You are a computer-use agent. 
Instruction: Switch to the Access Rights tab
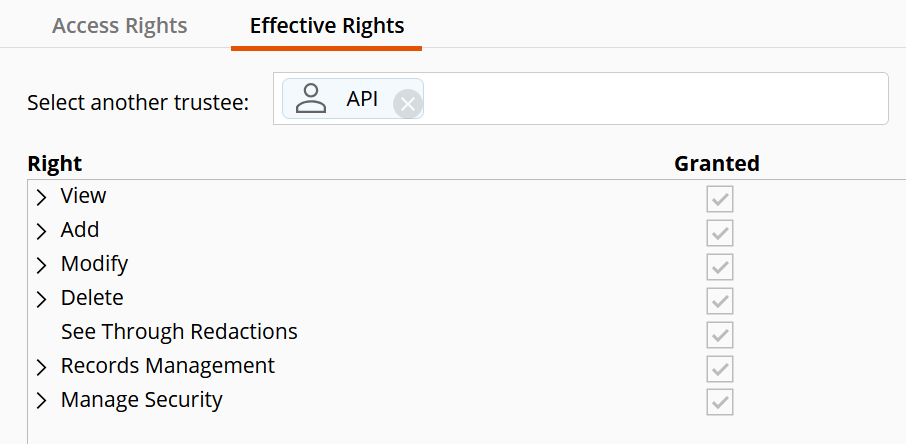pos(120,25)
